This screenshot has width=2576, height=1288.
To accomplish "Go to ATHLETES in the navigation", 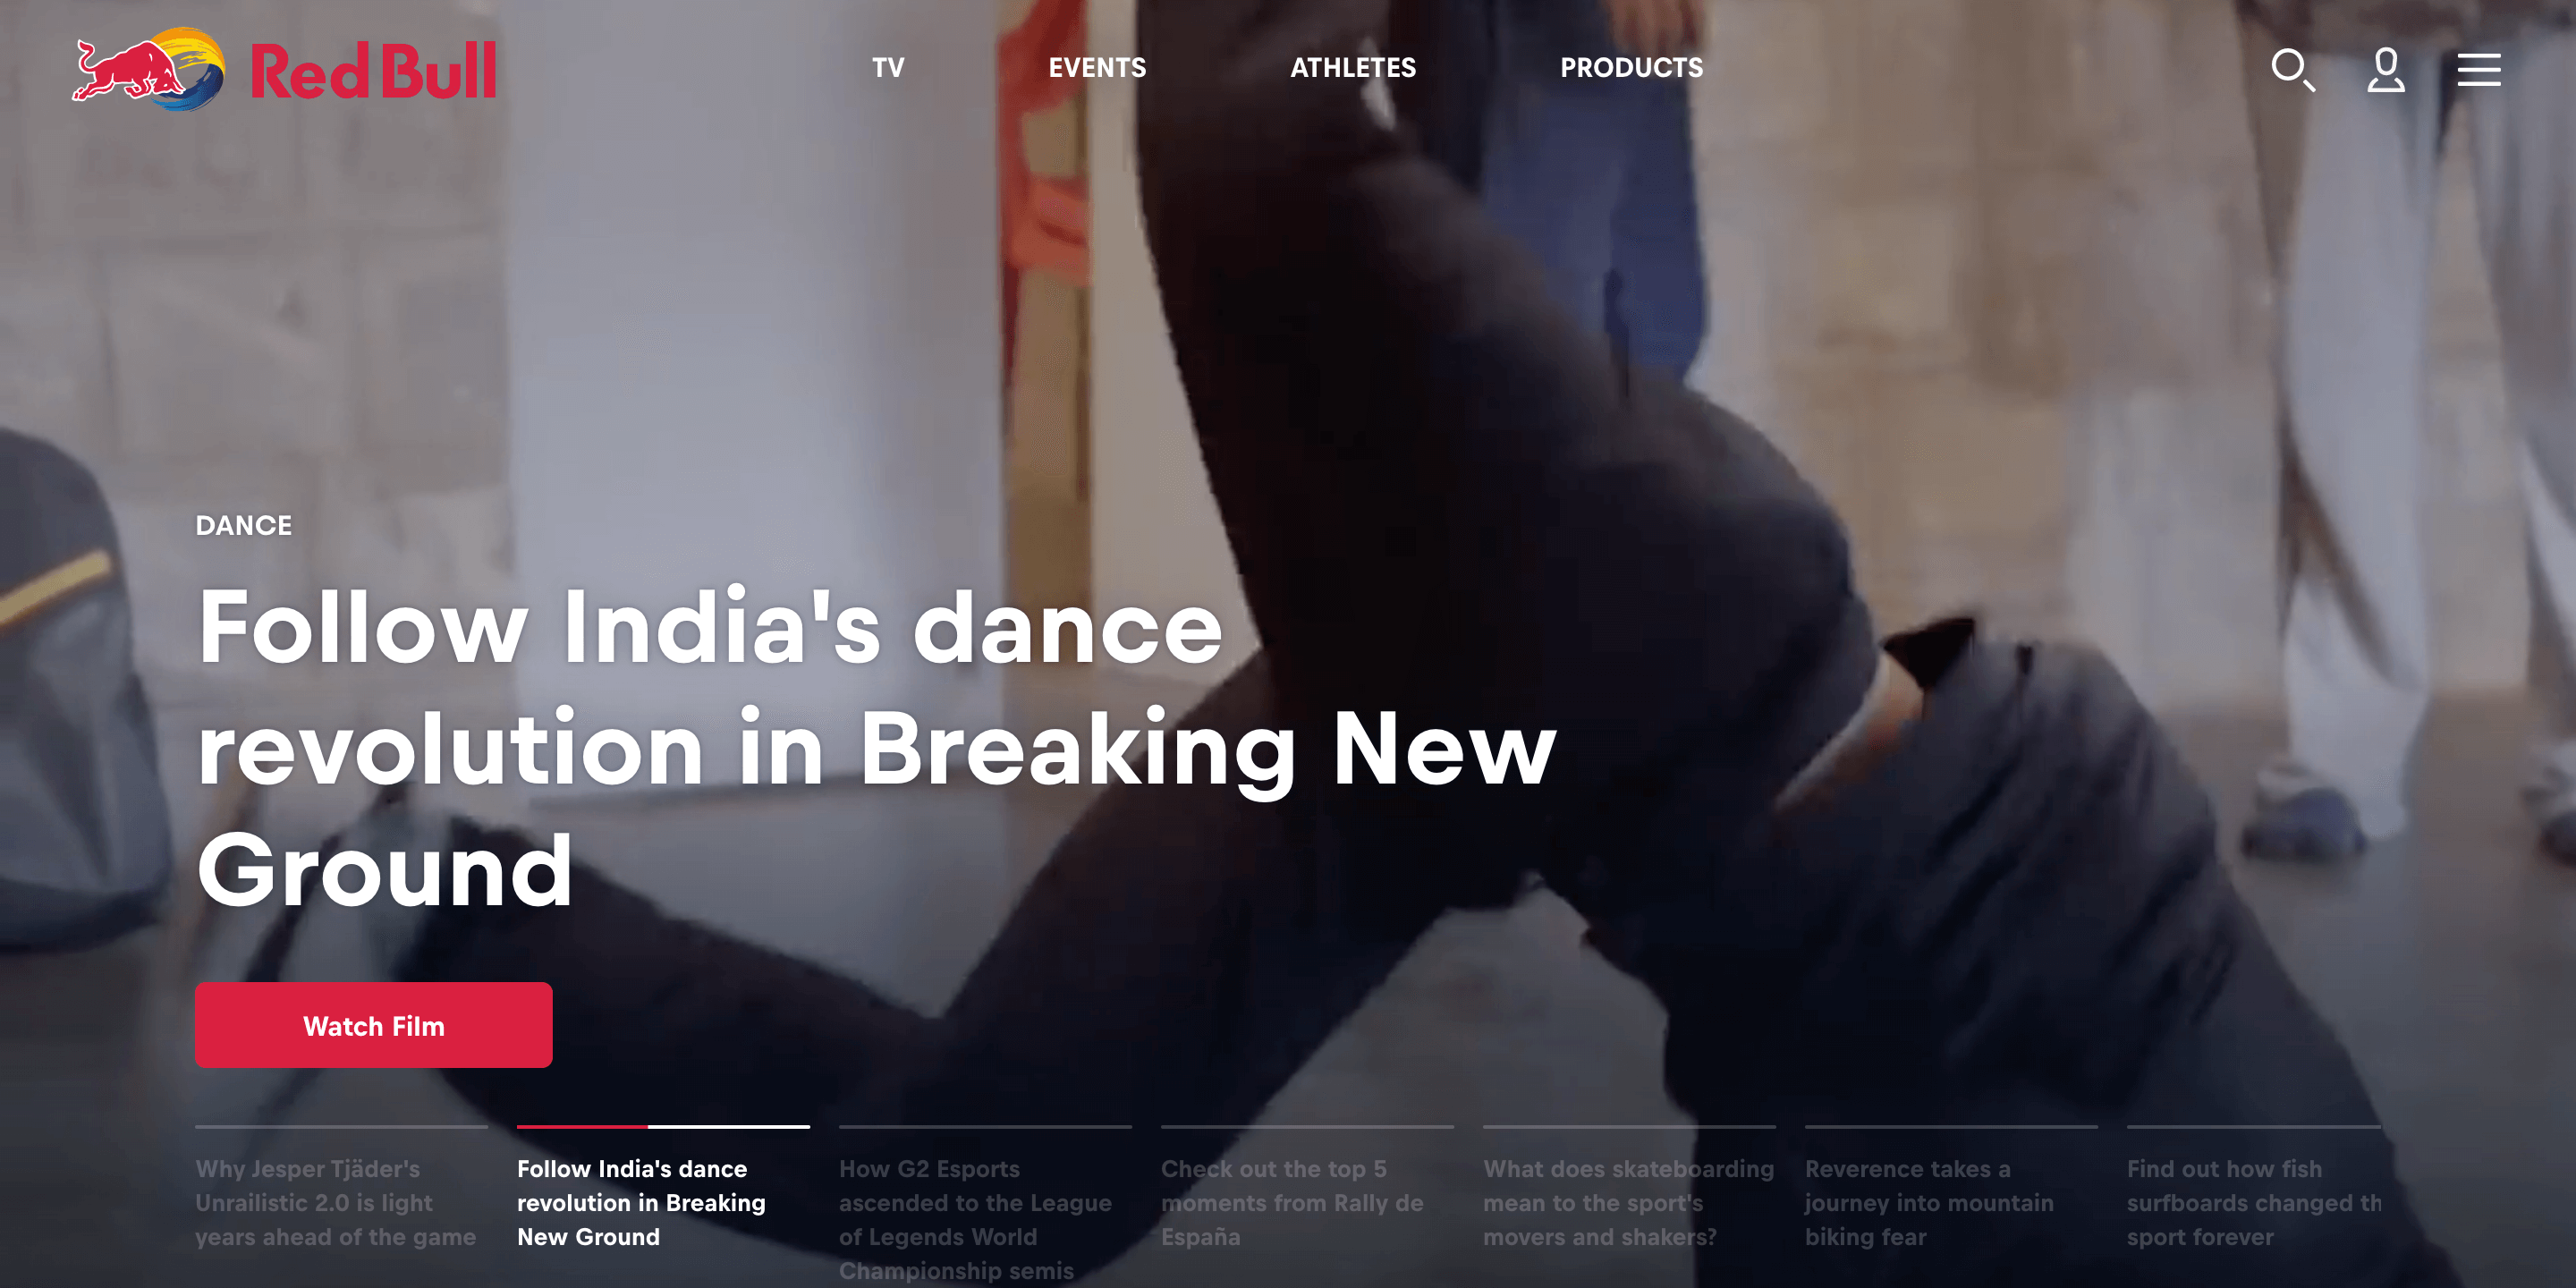I will [x=1353, y=68].
